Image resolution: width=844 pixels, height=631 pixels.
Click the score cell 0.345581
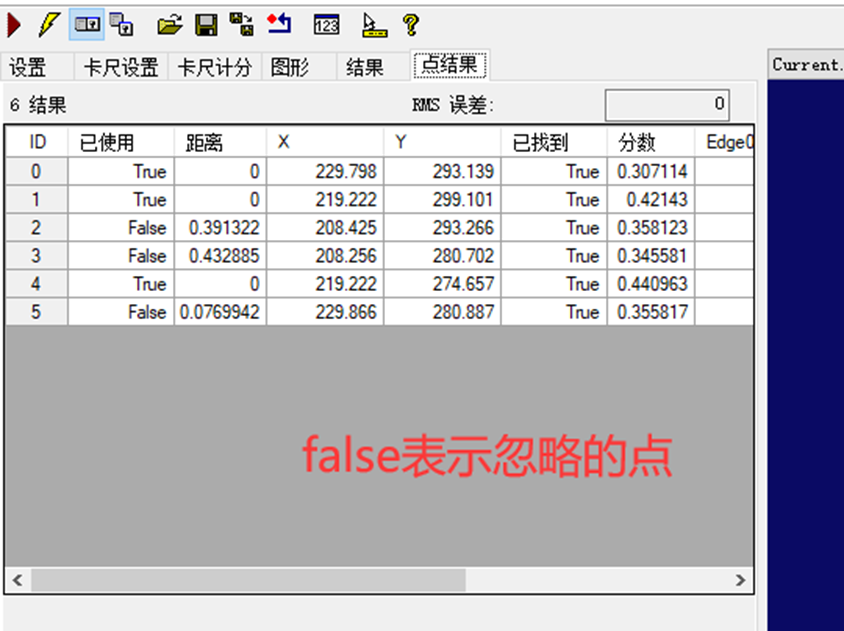[x=651, y=256]
